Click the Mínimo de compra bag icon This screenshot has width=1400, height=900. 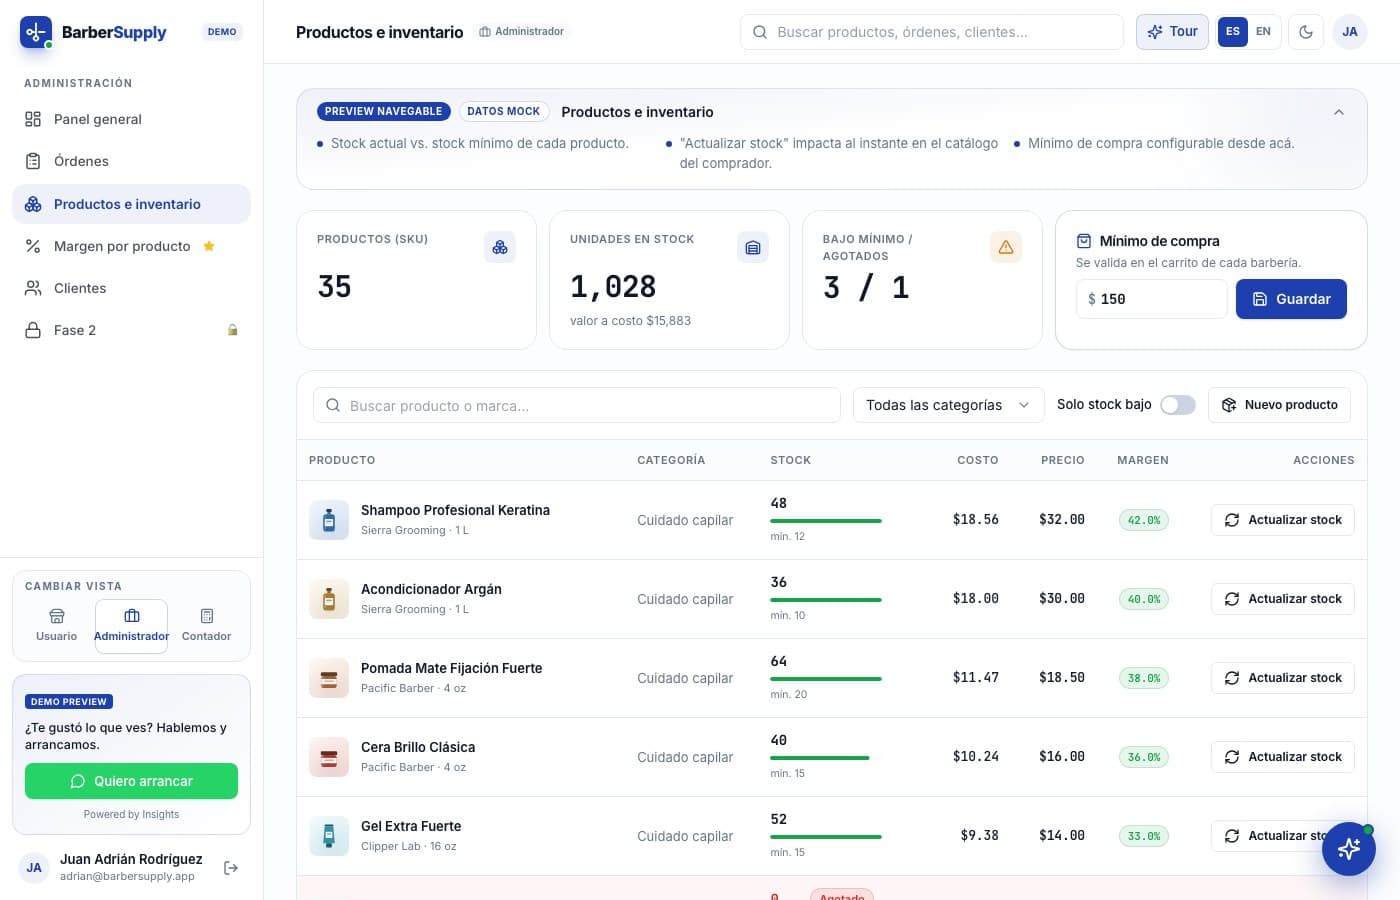(x=1083, y=241)
